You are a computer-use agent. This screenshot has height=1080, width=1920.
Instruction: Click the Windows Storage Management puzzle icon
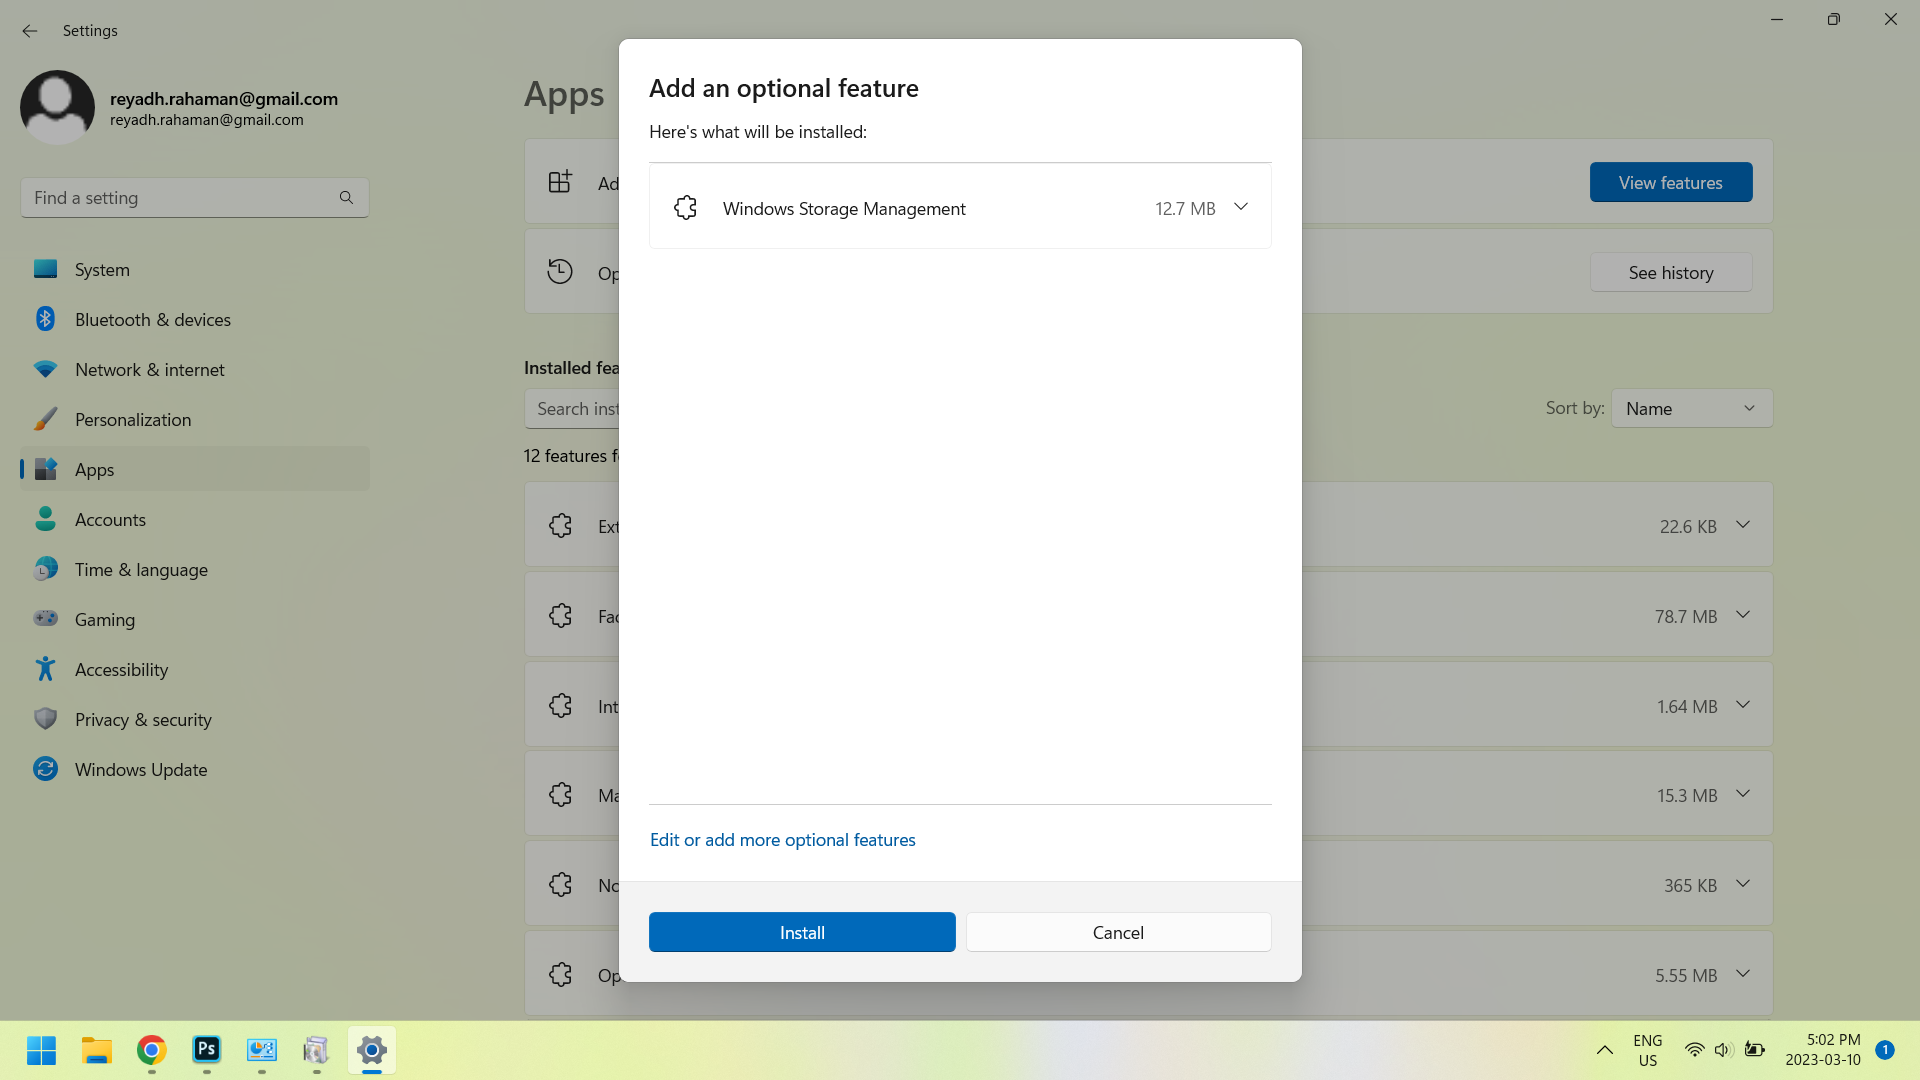(685, 208)
